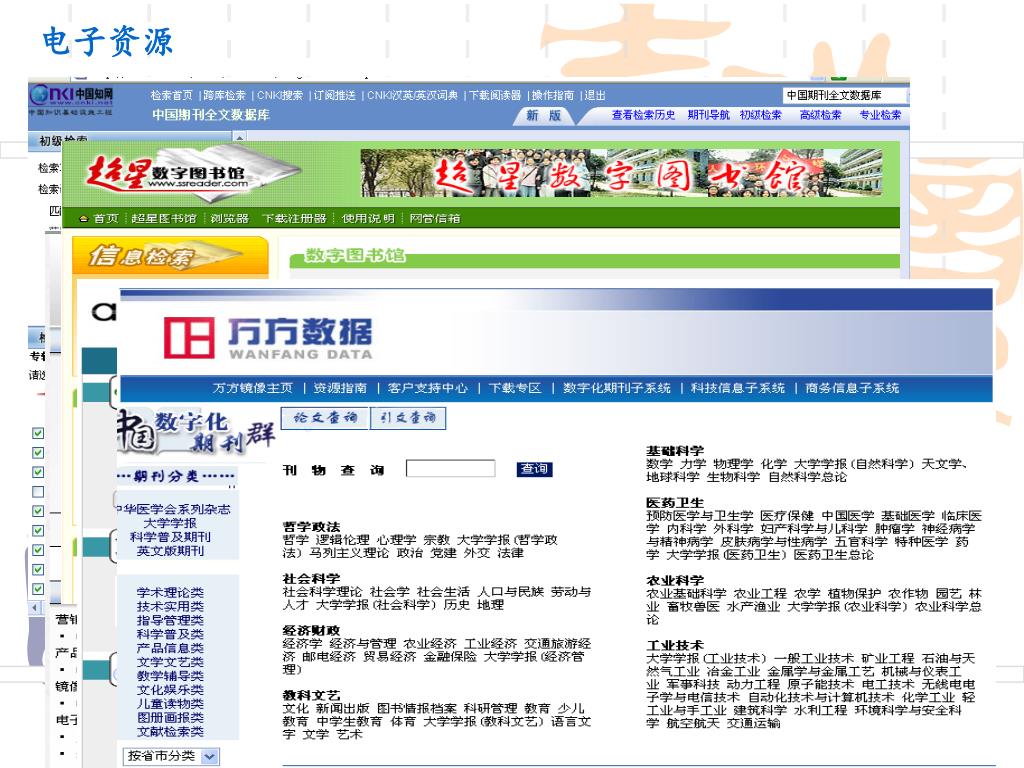Click the home icon beside 首页
Image resolution: width=1024 pixels, height=768 pixels.
pyautogui.click(x=83, y=219)
